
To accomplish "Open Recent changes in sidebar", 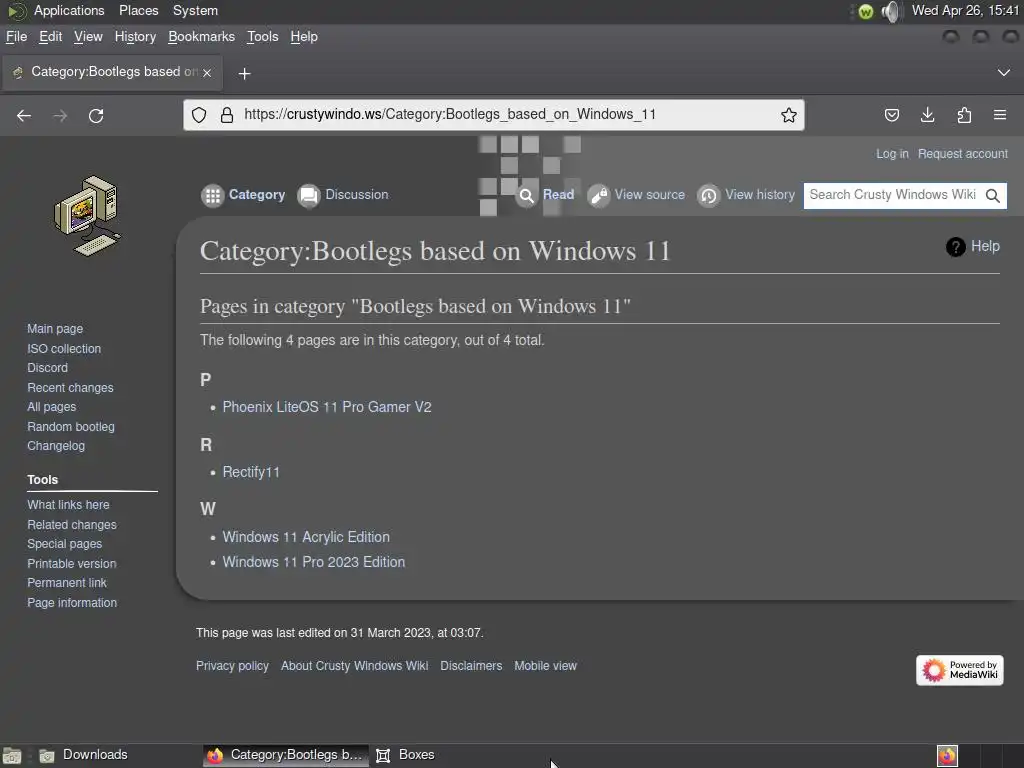I will pyautogui.click(x=71, y=387).
